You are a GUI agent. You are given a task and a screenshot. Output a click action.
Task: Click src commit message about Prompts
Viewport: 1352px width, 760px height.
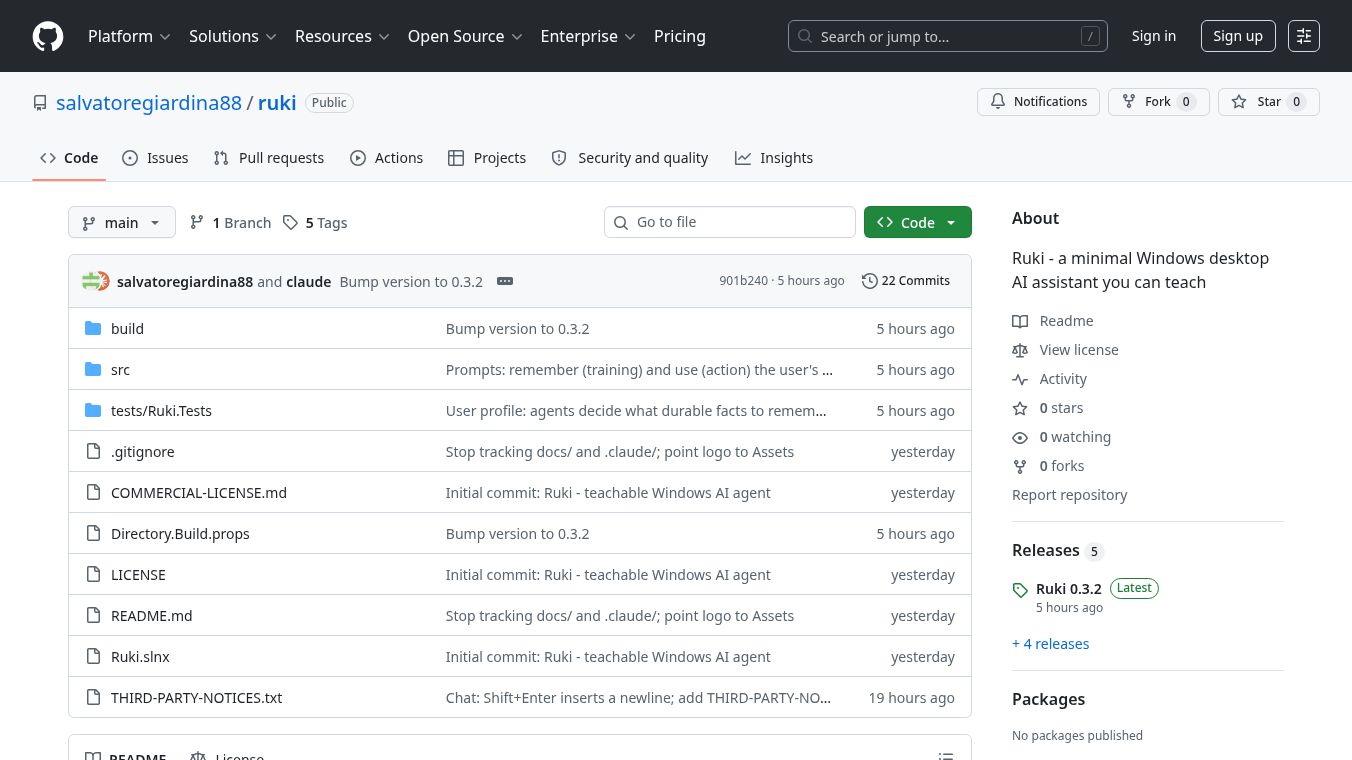(x=639, y=370)
